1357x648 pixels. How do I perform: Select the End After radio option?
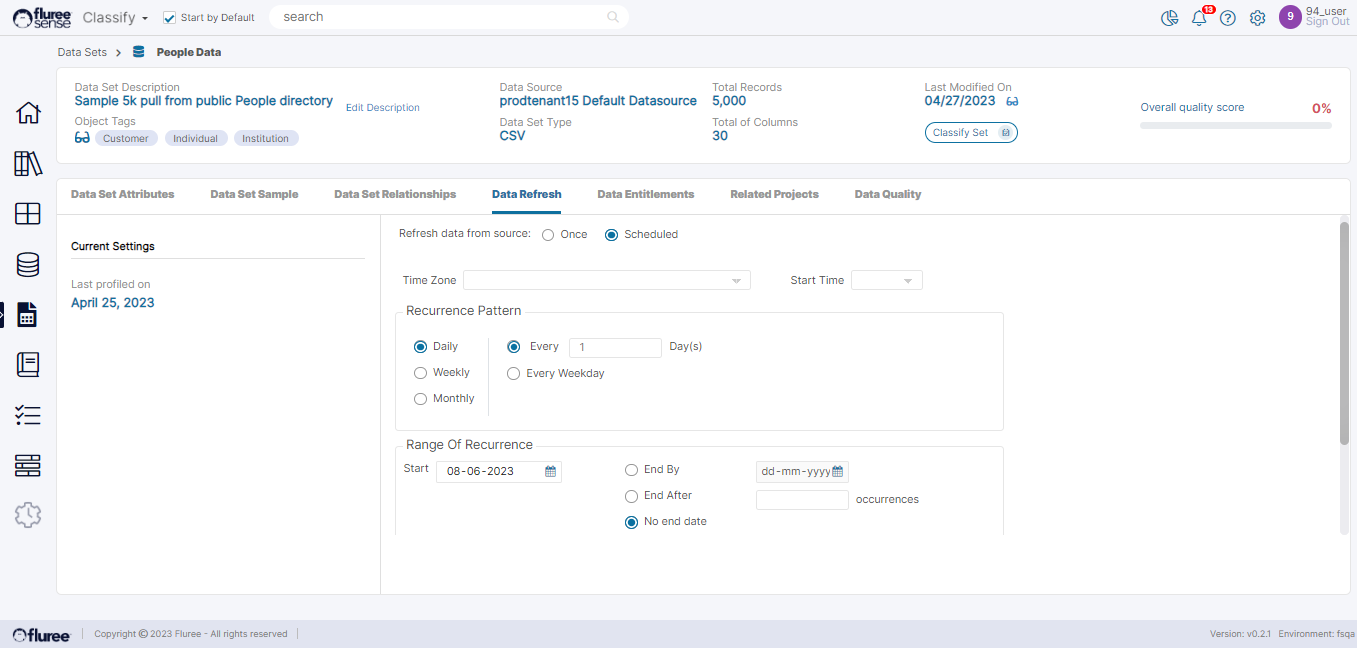(631, 496)
